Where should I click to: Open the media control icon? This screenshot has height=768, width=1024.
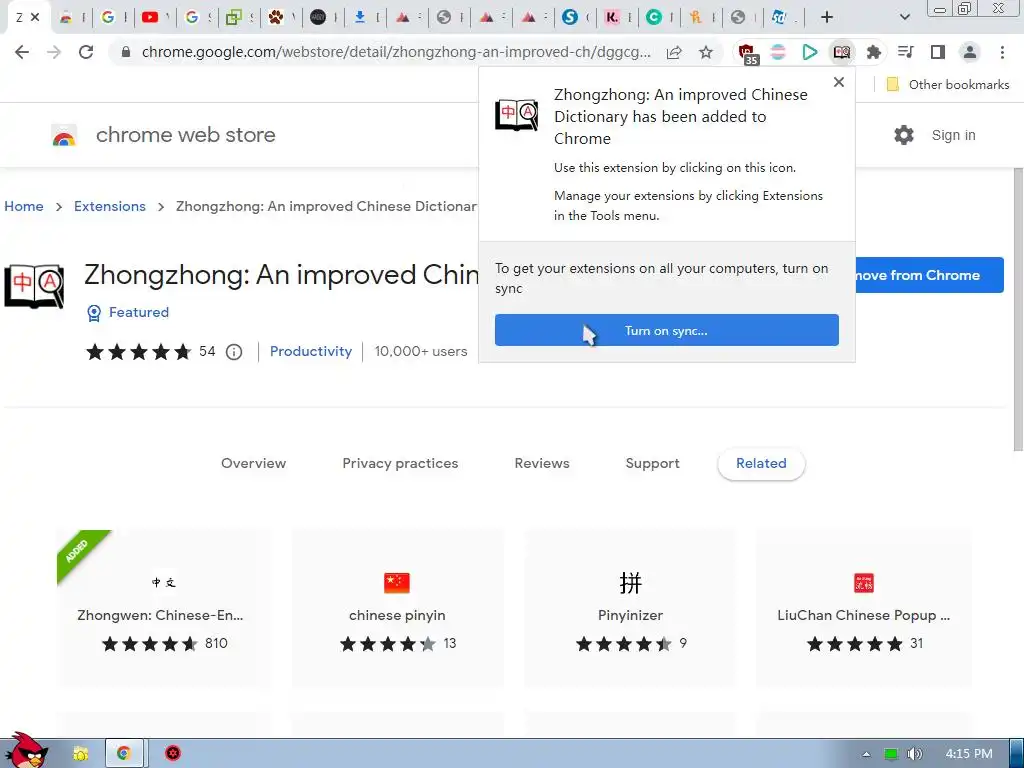coord(905,52)
